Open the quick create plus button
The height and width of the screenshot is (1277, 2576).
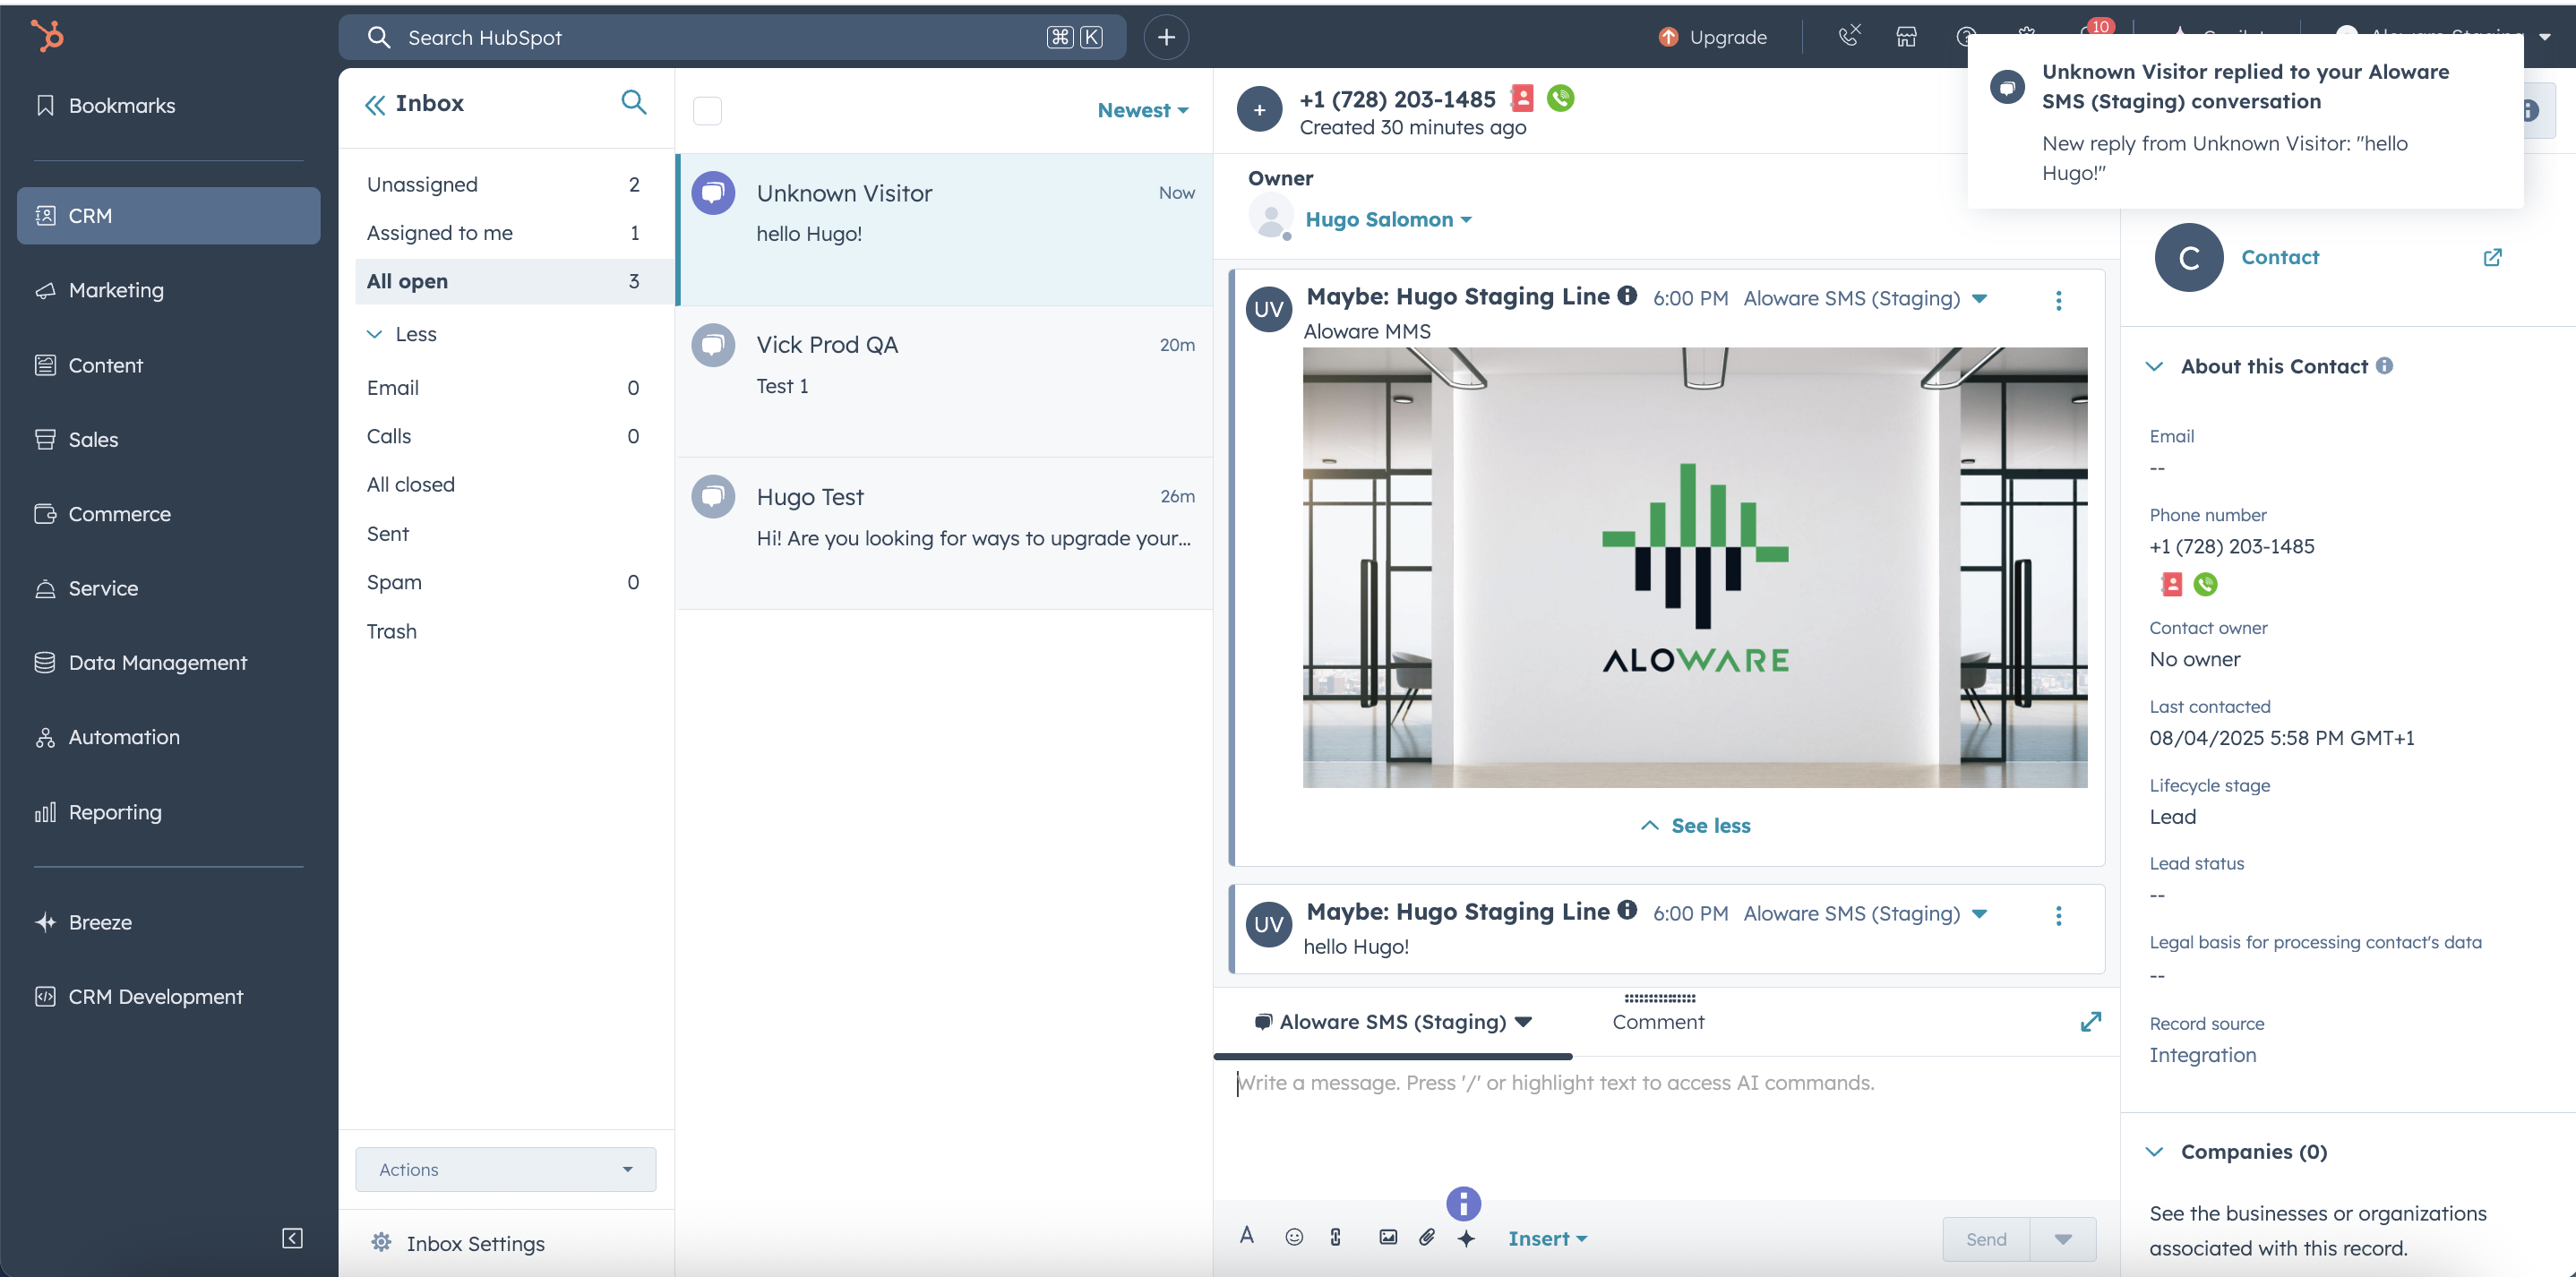pos(1166,38)
